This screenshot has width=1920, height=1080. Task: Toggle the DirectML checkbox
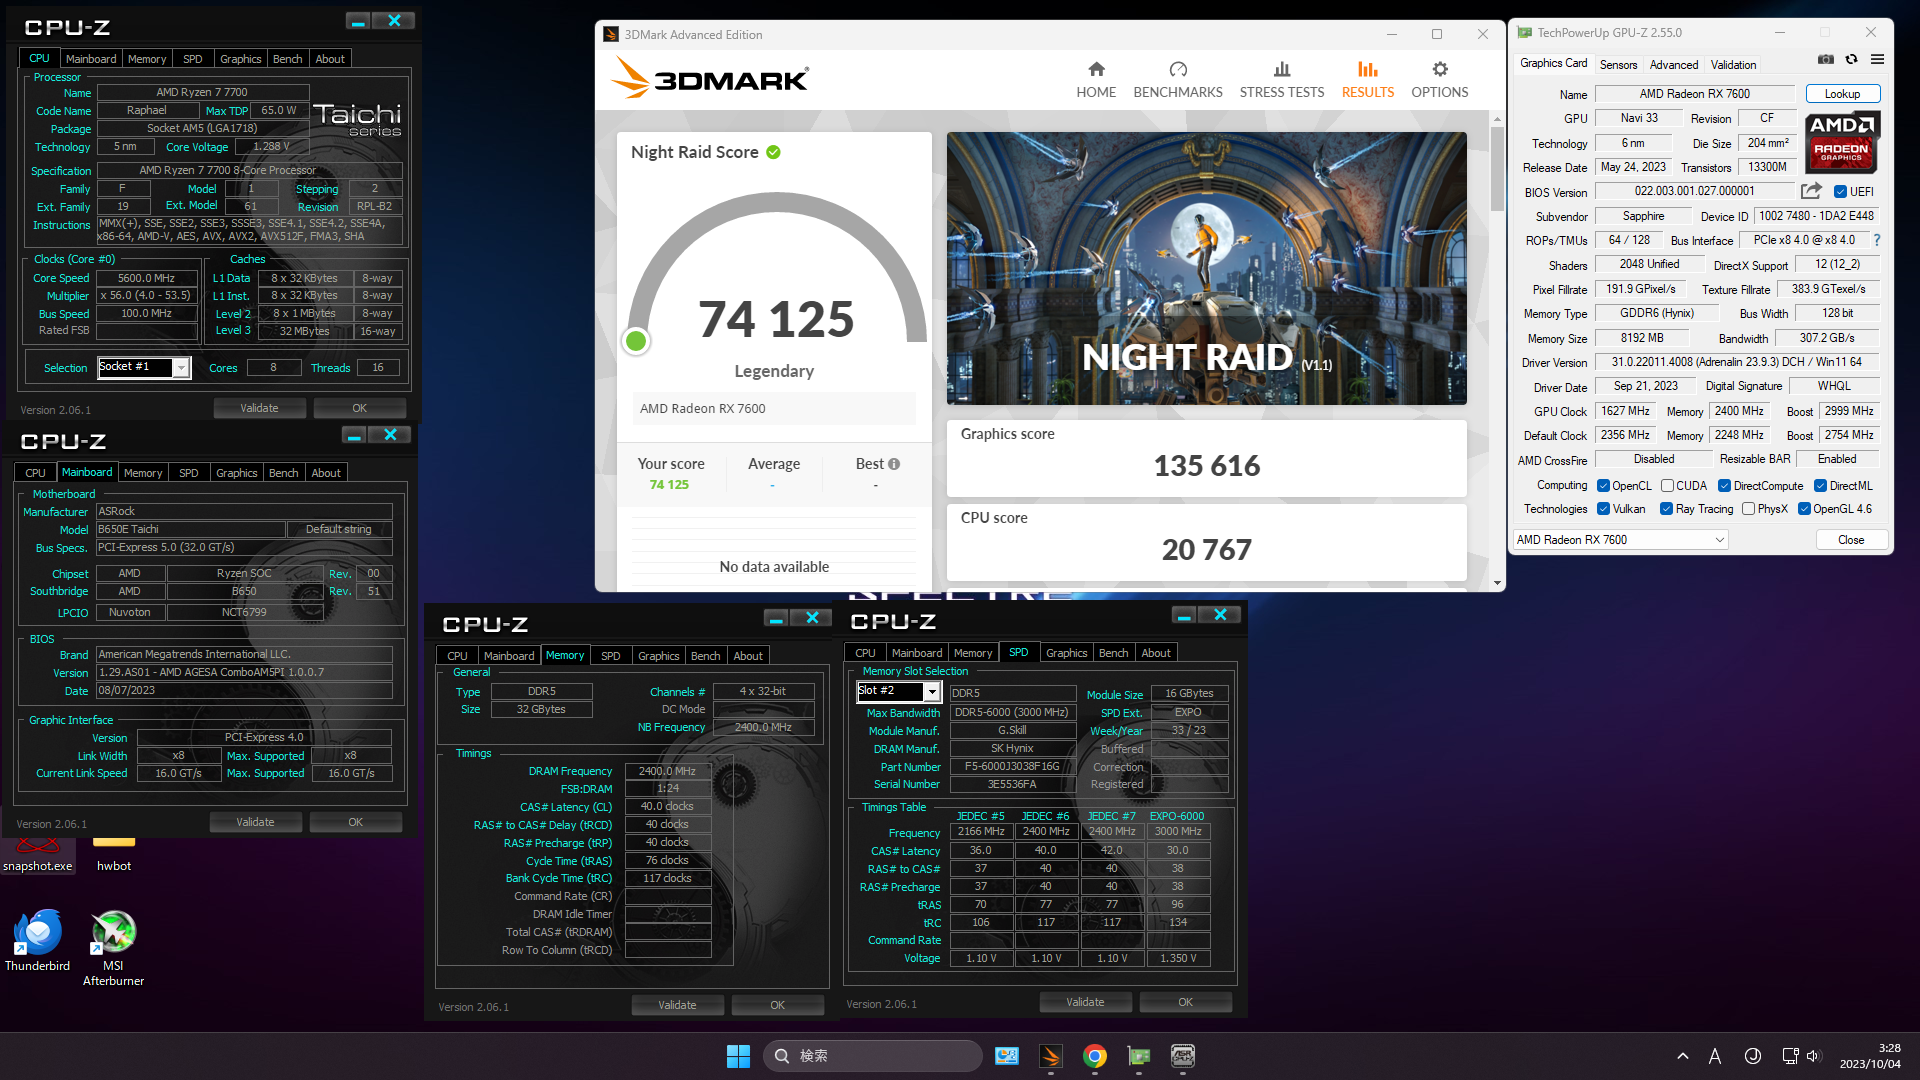coord(1820,486)
